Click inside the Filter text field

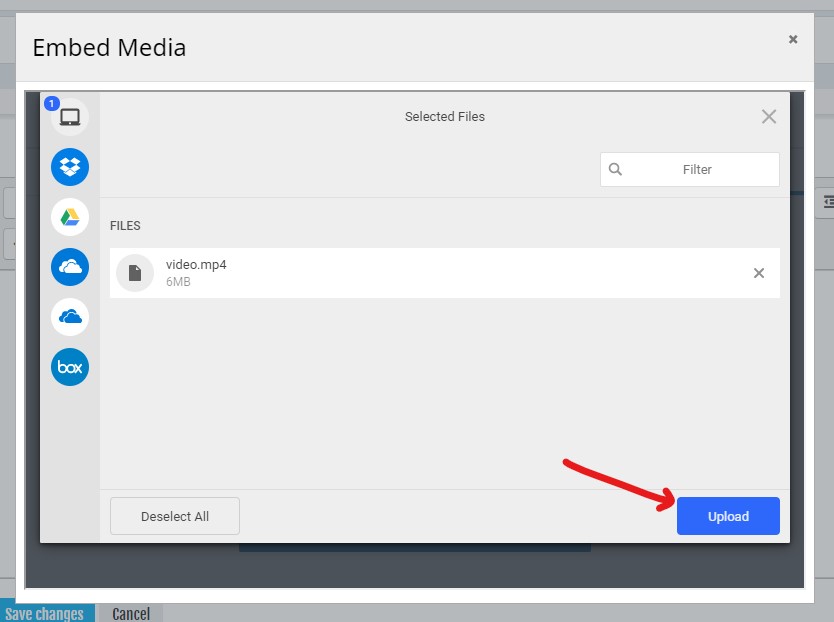697,169
